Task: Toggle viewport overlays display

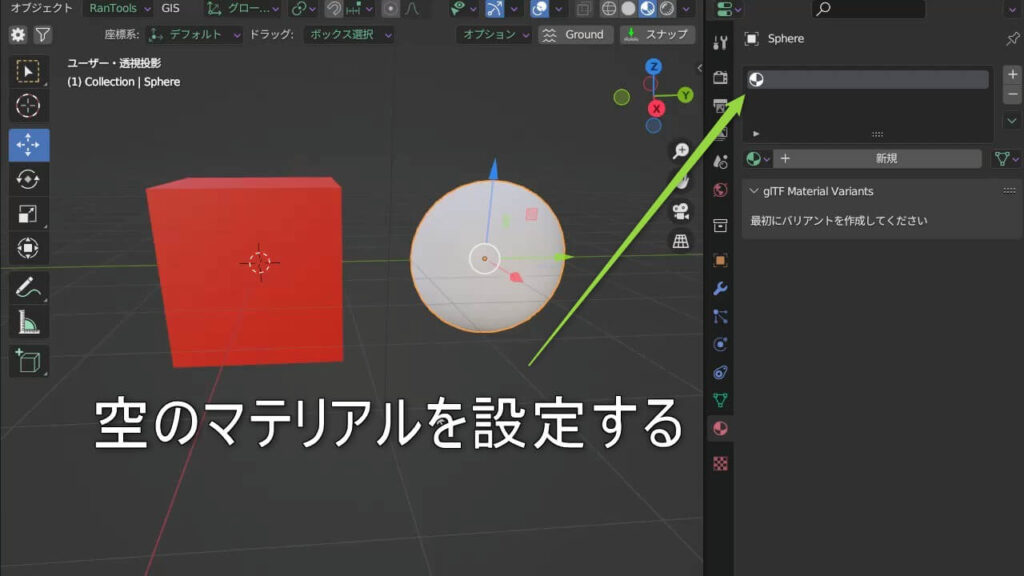Action: click(539, 8)
